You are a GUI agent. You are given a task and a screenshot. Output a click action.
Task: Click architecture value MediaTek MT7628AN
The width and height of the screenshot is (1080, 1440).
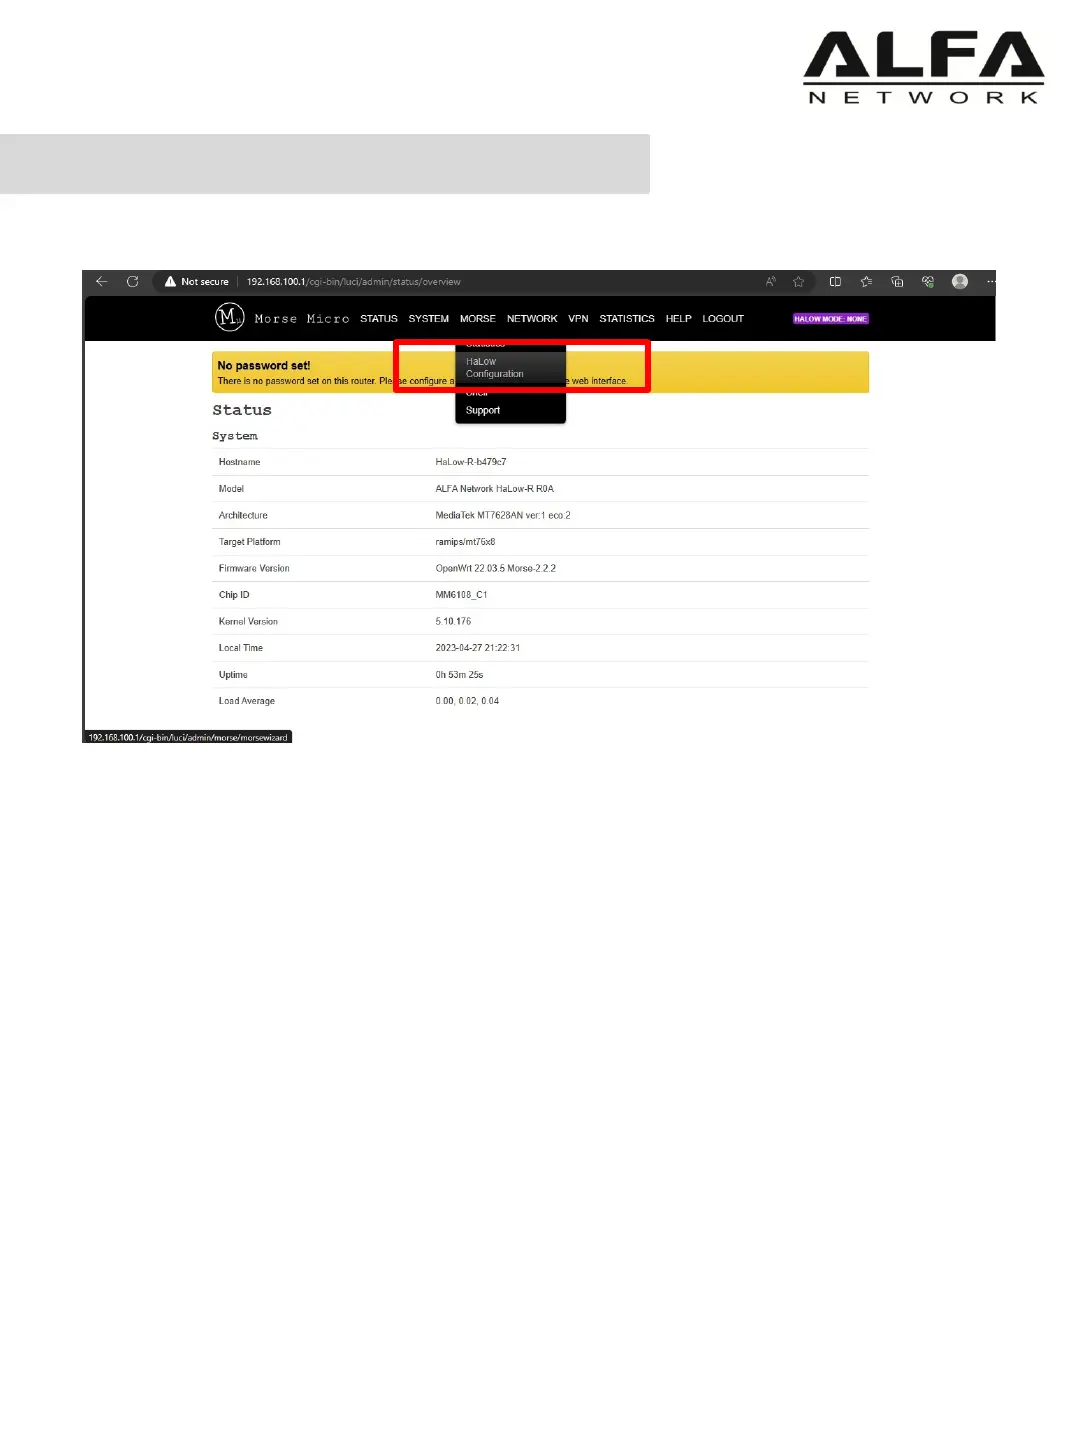[503, 515]
